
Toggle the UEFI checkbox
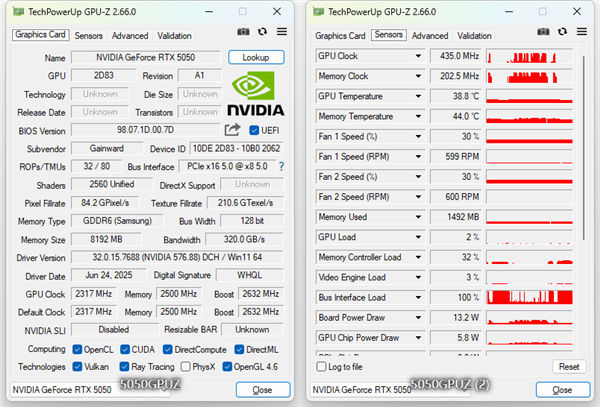pyautogui.click(x=254, y=130)
